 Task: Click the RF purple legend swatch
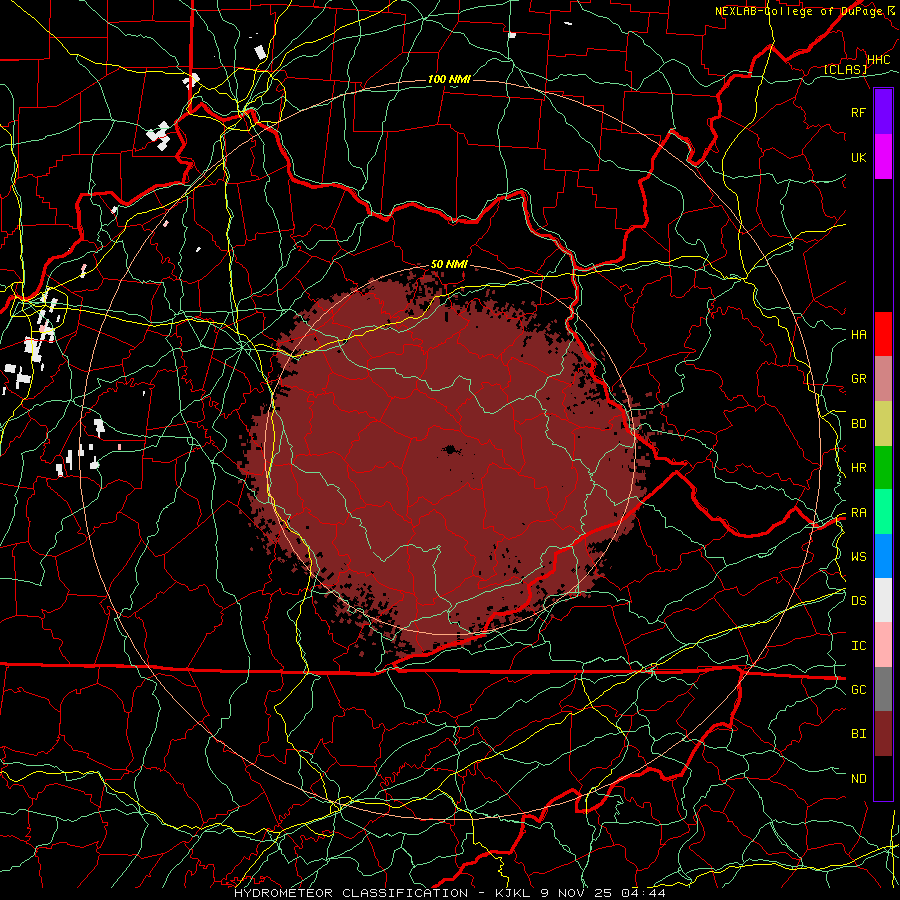click(883, 112)
